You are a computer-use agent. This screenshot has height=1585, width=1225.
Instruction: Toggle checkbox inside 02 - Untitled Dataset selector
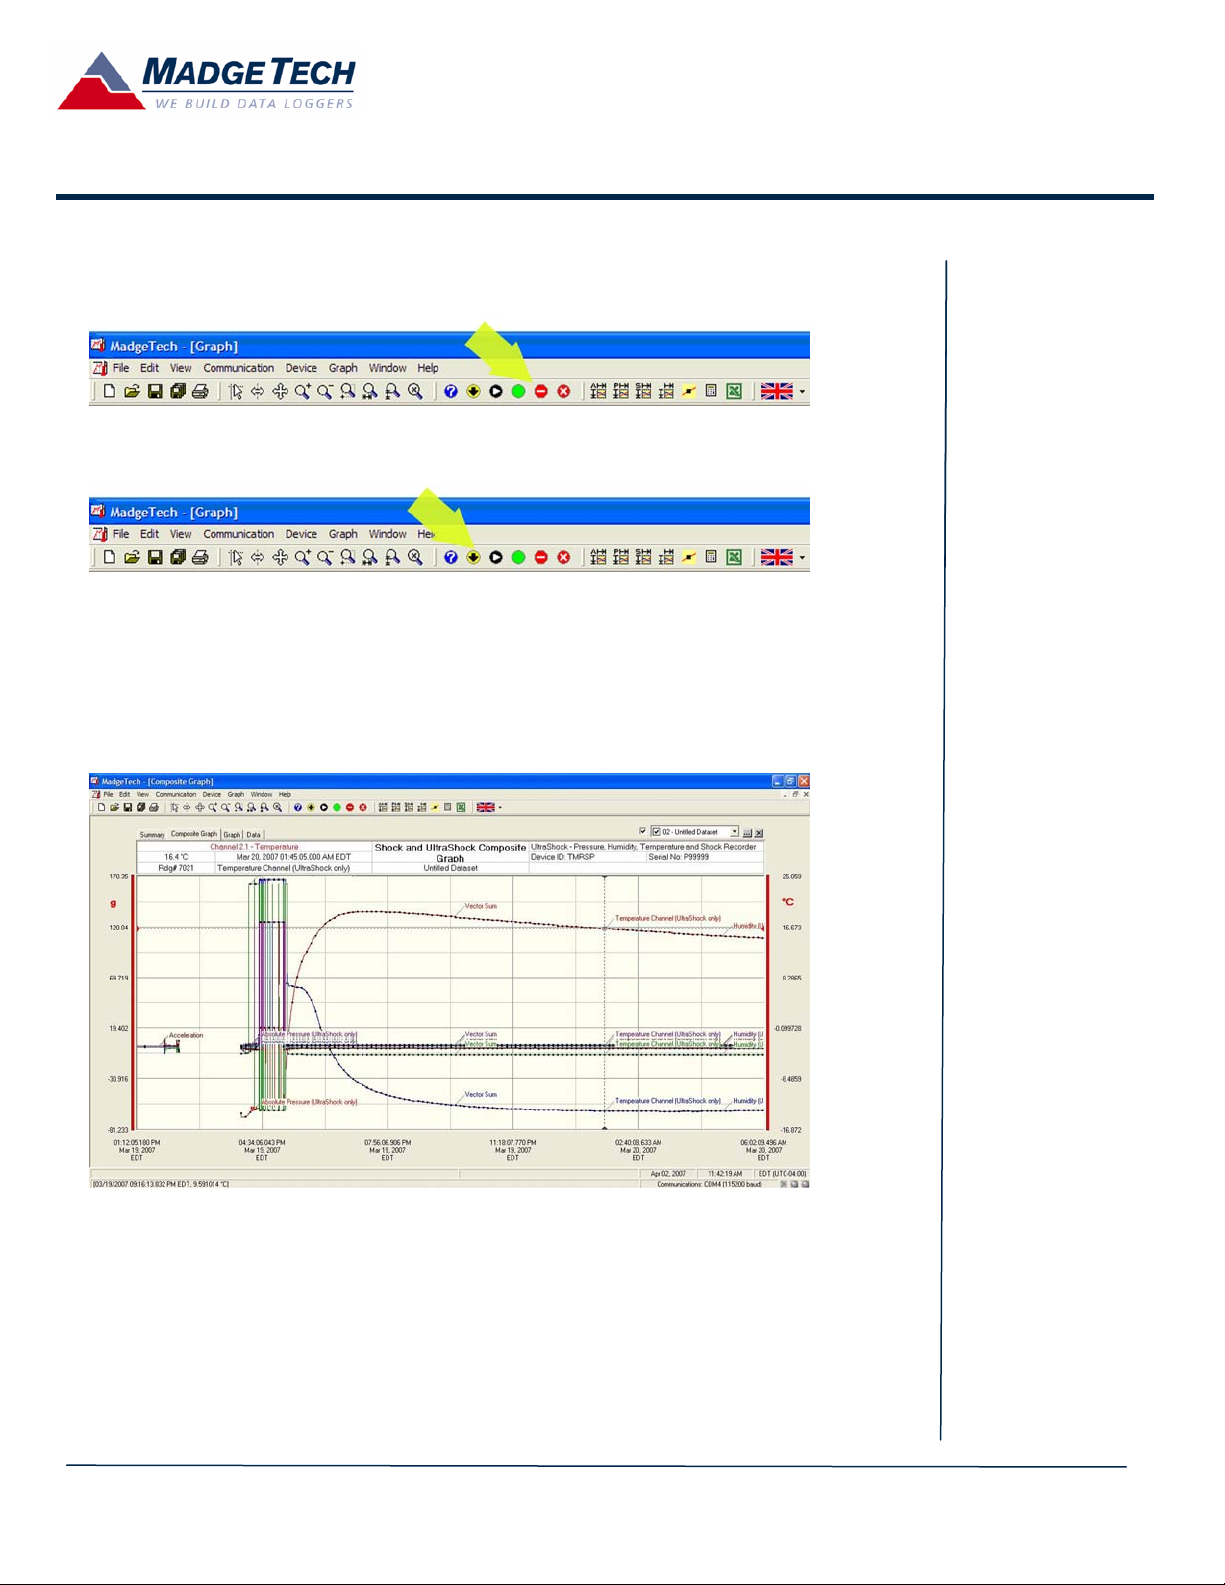click(656, 832)
